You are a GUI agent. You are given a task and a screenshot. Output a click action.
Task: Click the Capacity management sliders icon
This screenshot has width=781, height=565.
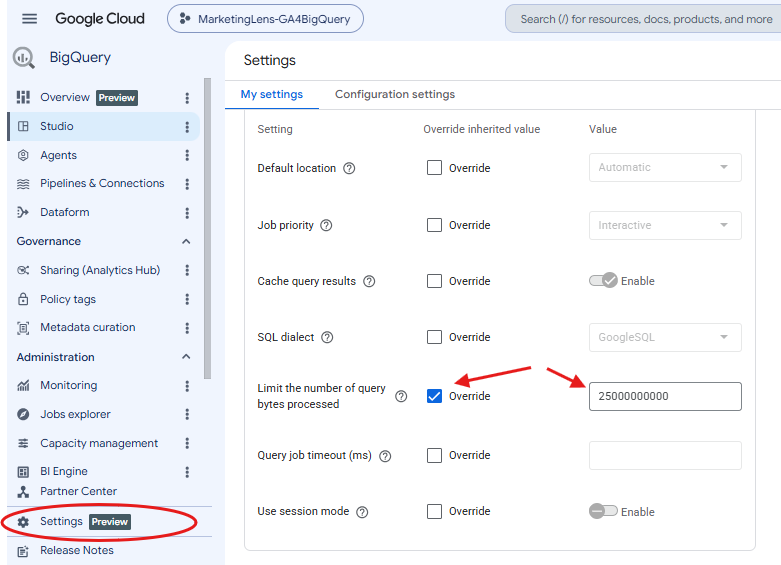pos(23,443)
